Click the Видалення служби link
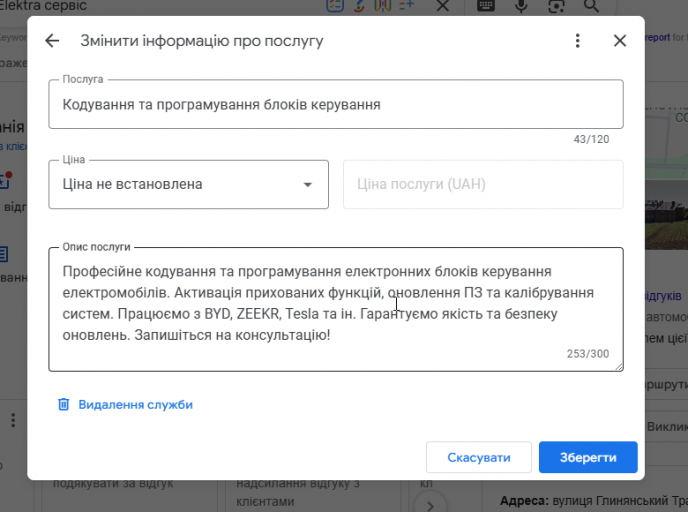The width and height of the screenshot is (688, 512). click(136, 405)
